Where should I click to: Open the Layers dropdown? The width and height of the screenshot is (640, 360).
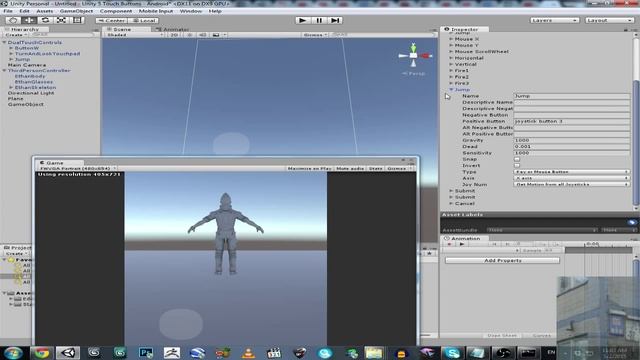click(554, 20)
